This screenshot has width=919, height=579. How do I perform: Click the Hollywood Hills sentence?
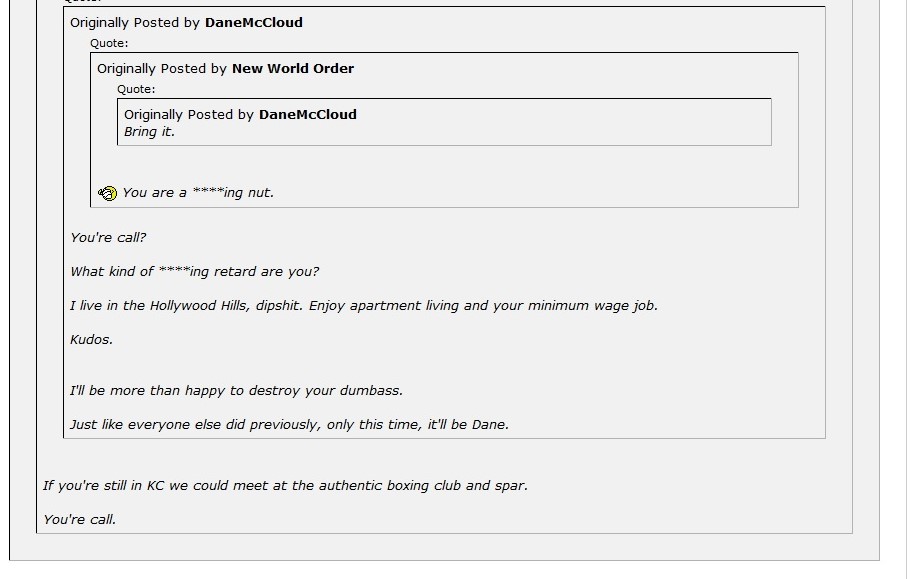click(364, 305)
